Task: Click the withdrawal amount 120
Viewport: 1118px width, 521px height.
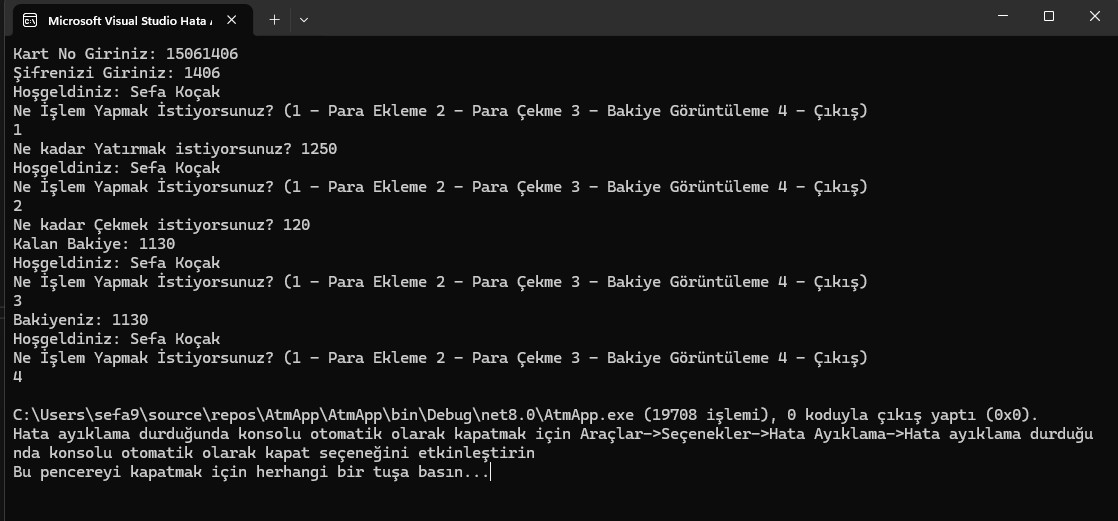Action: (x=296, y=225)
